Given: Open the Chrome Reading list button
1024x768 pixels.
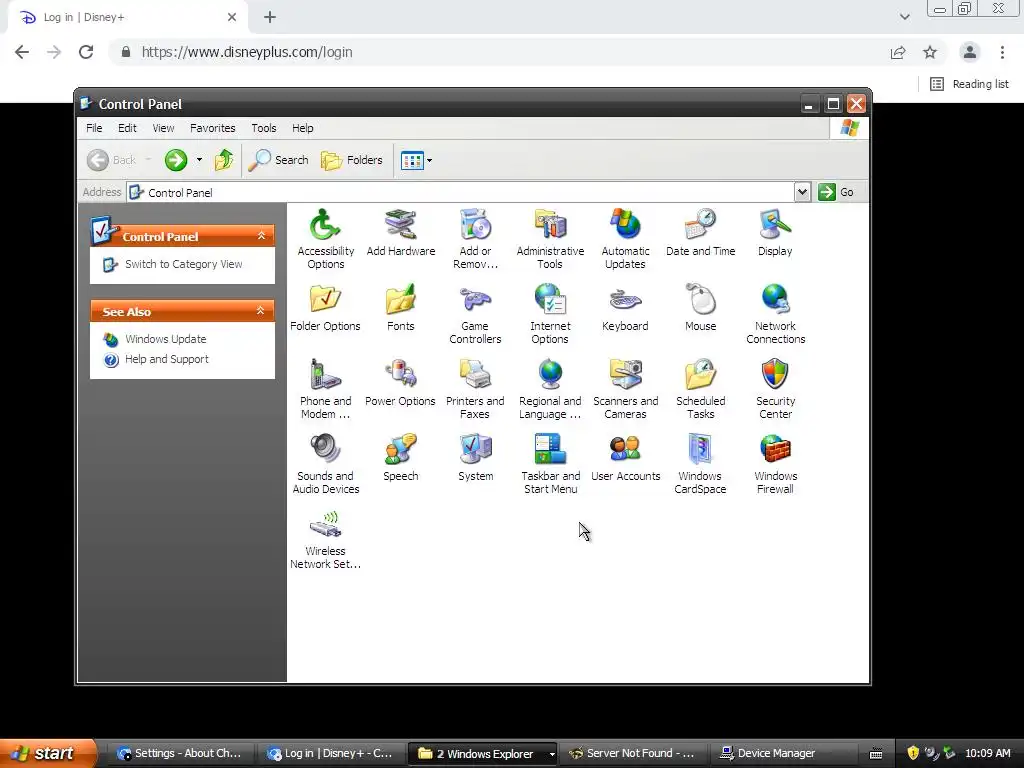Looking at the screenshot, I should (969, 84).
